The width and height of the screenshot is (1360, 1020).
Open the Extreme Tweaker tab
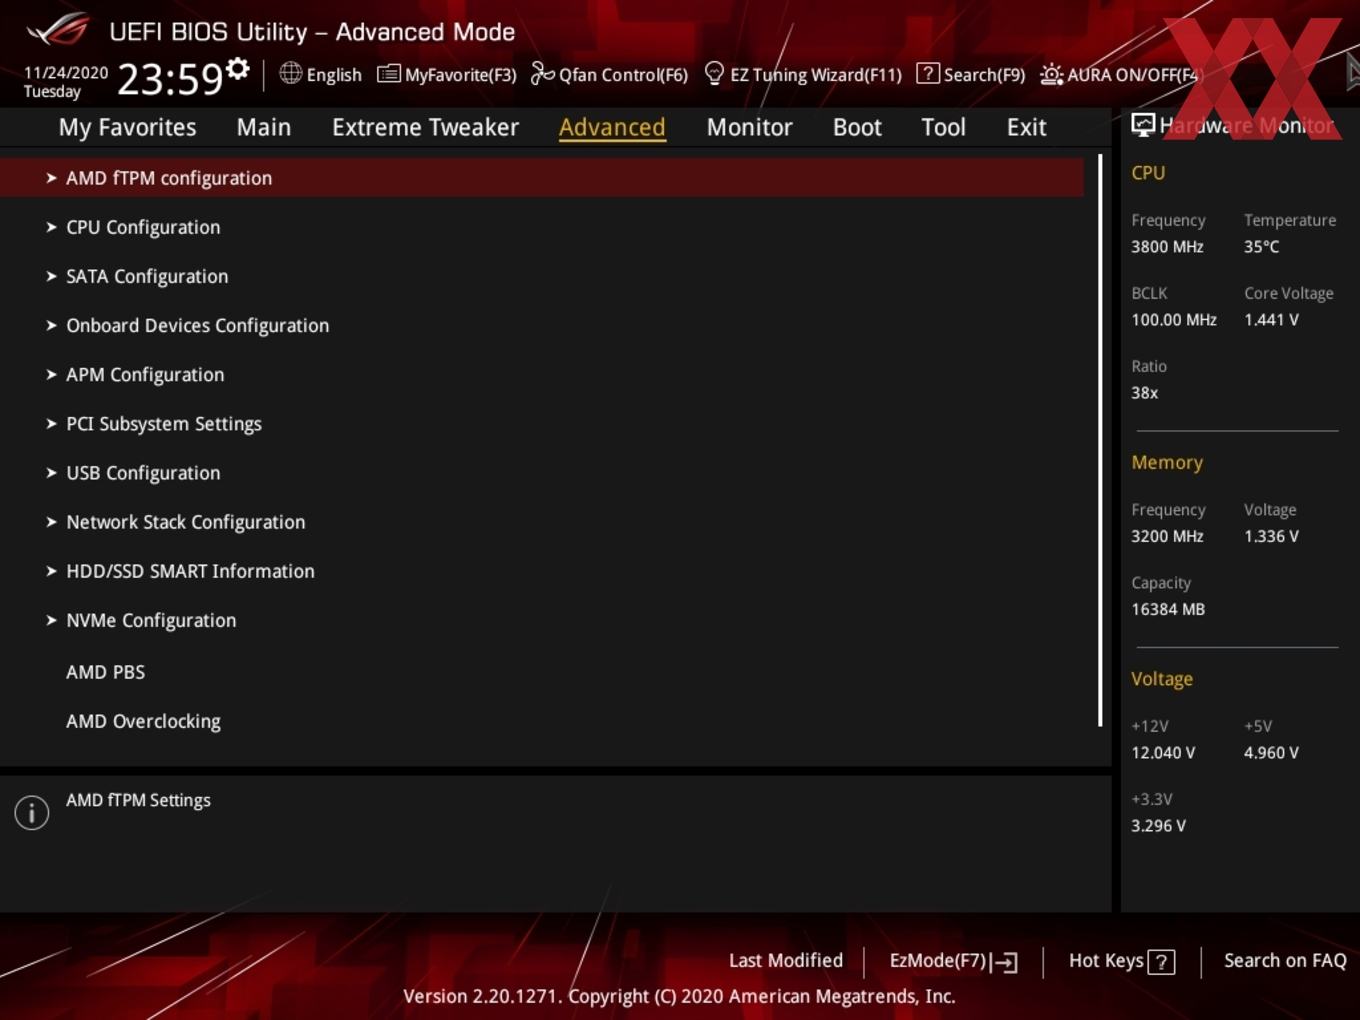click(425, 127)
